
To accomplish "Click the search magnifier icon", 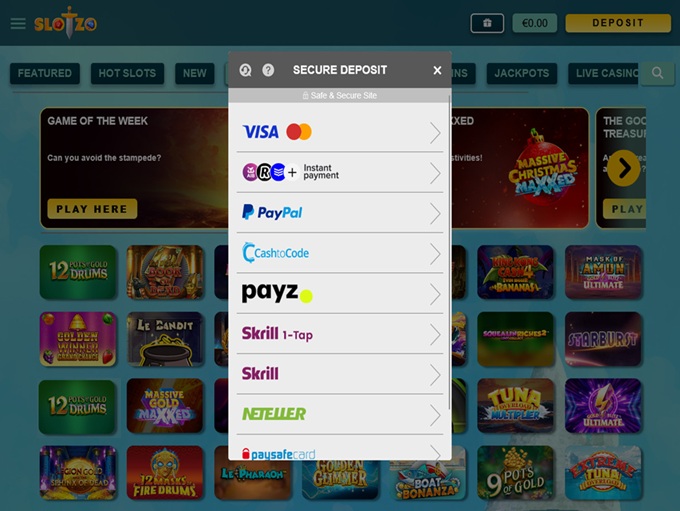I will 657,73.
